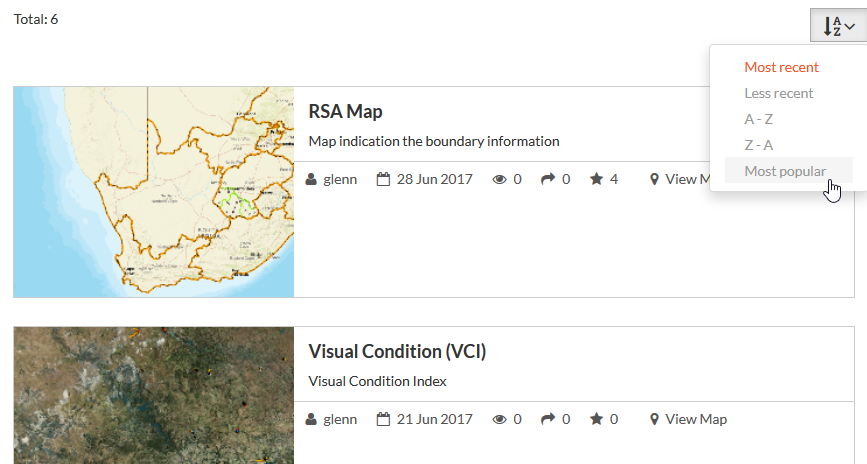Screen dimensions: 867x464
Task: Open the Visual Condition (VCI) title link
Action: pos(397,351)
